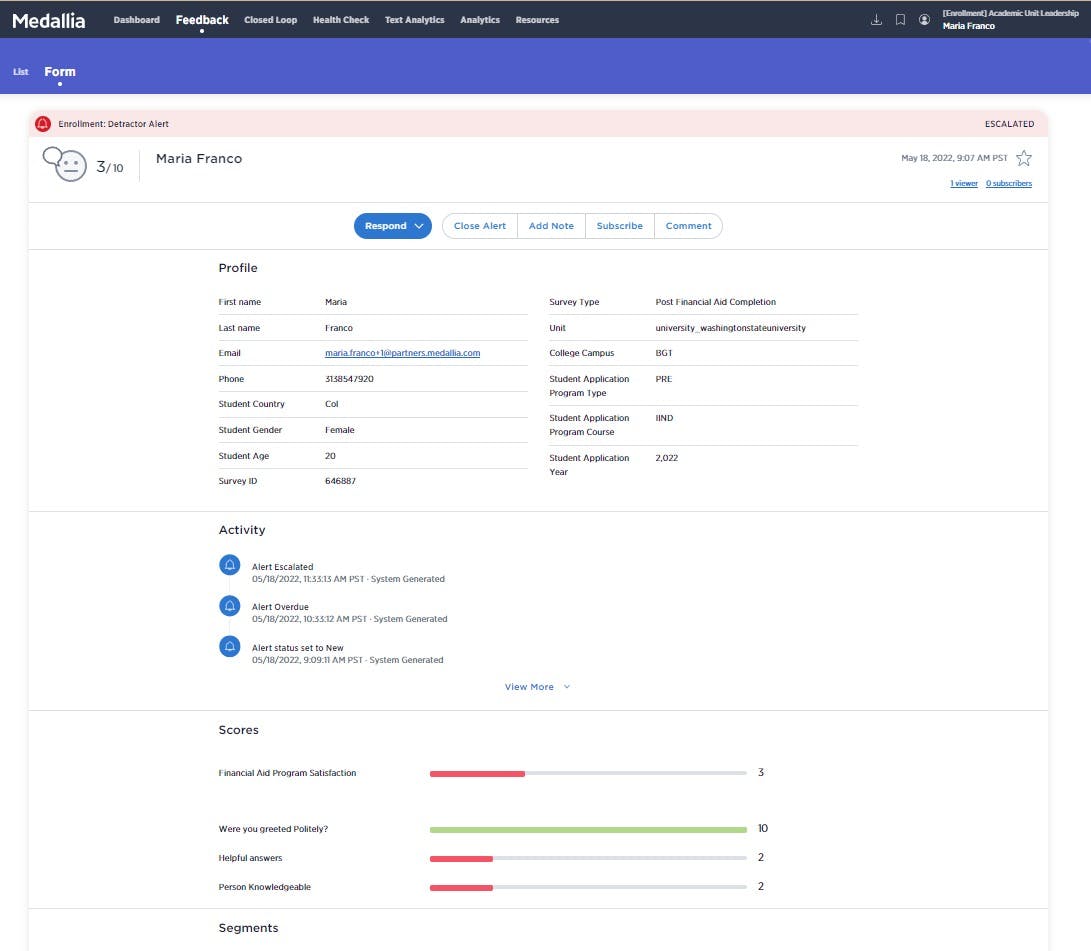Switch to the List tab
The width and height of the screenshot is (1091, 951).
click(21, 72)
